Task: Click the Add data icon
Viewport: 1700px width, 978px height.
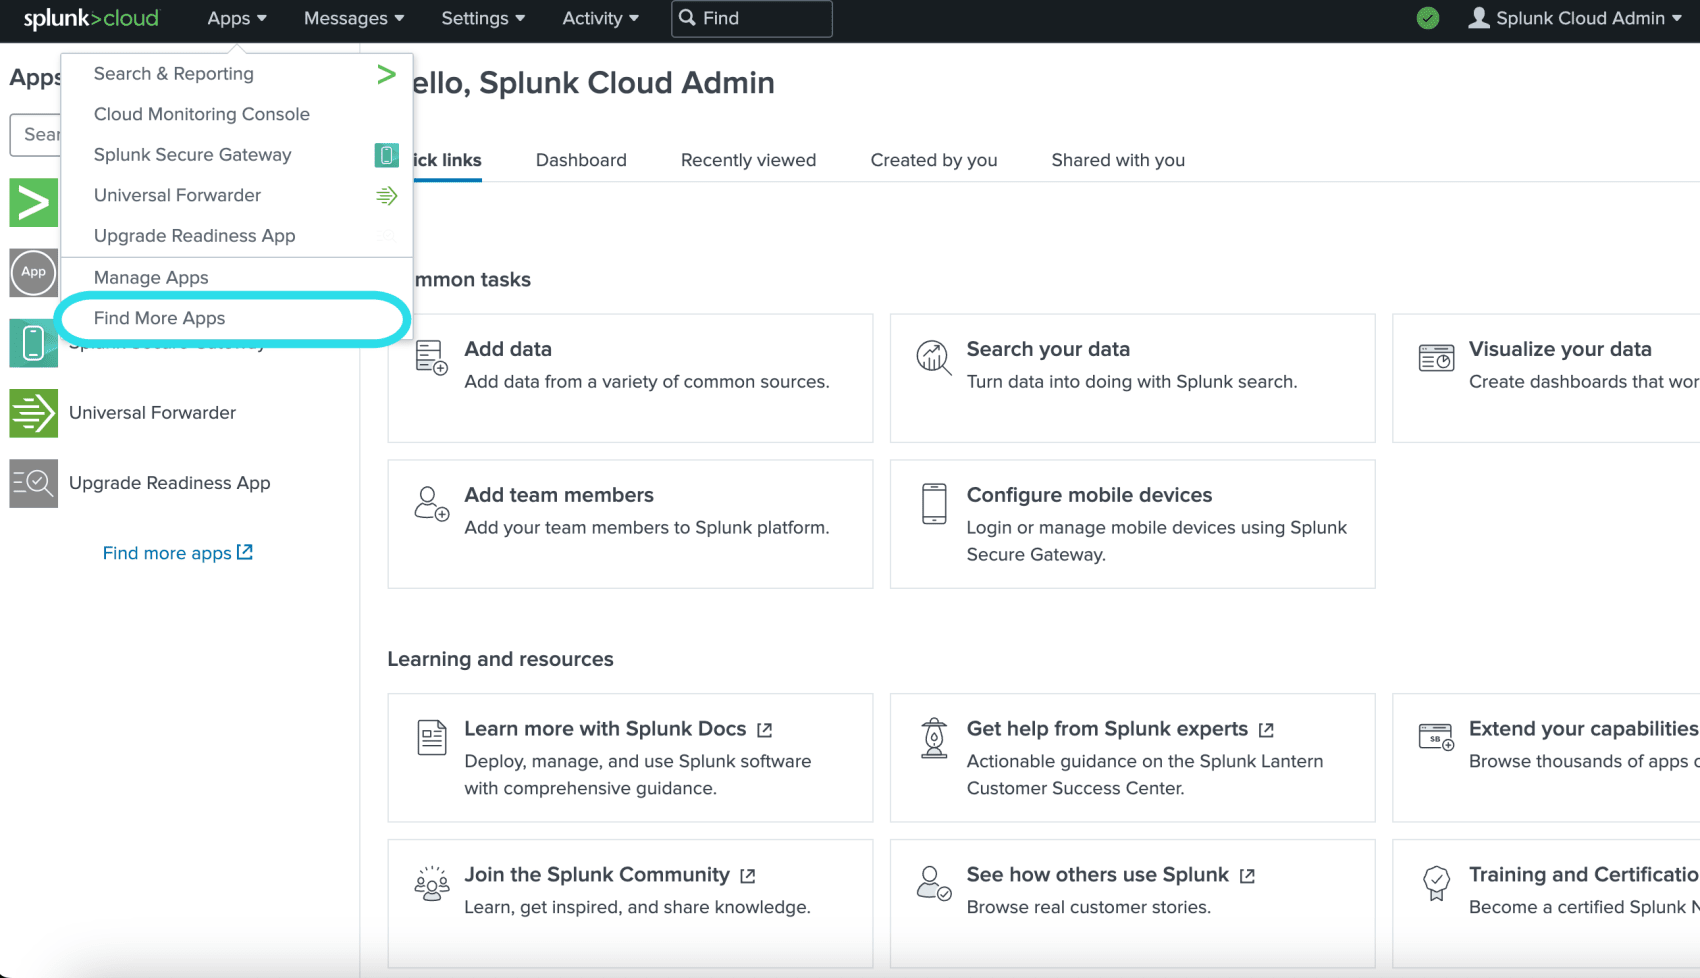Action: pyautogui.click(x=430, y=357)
